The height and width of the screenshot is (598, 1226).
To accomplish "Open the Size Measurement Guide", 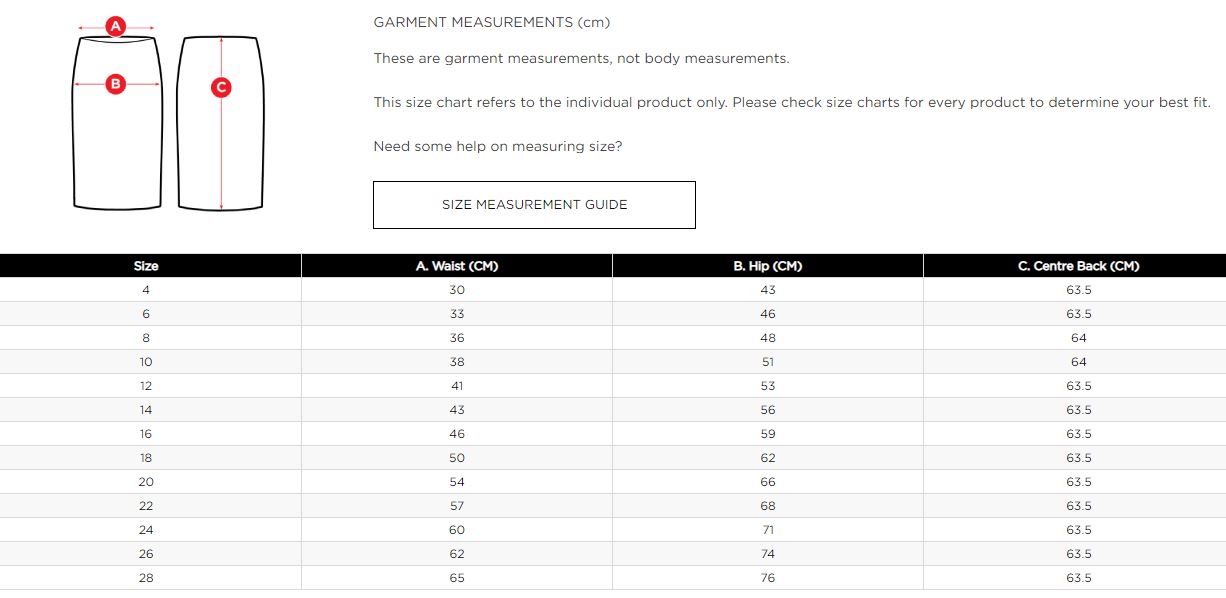I will 534,205.
